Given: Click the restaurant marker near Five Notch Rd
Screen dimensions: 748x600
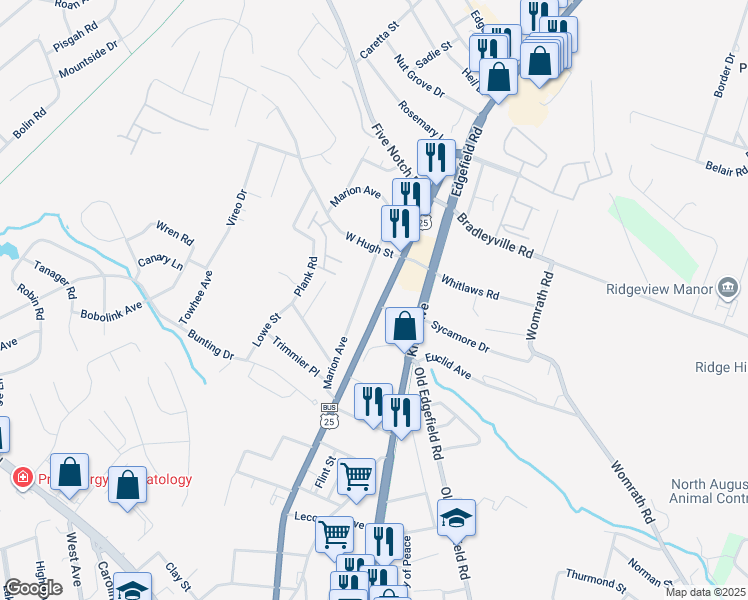Looking at the screenshot, I should coord(436,159).
